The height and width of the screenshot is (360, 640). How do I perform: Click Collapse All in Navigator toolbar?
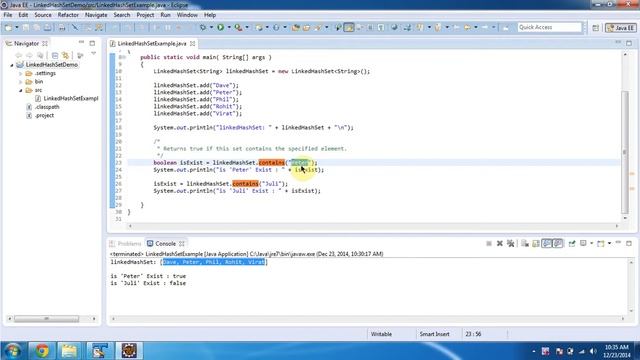point(55,55)
